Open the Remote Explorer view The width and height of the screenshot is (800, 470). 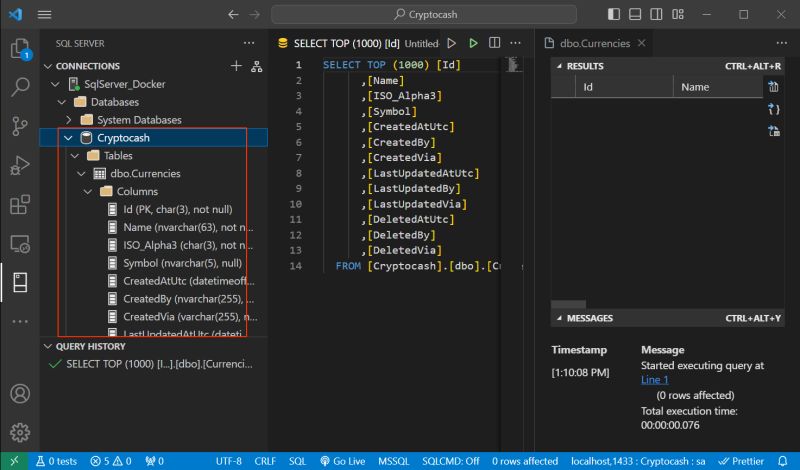point(20,244)
